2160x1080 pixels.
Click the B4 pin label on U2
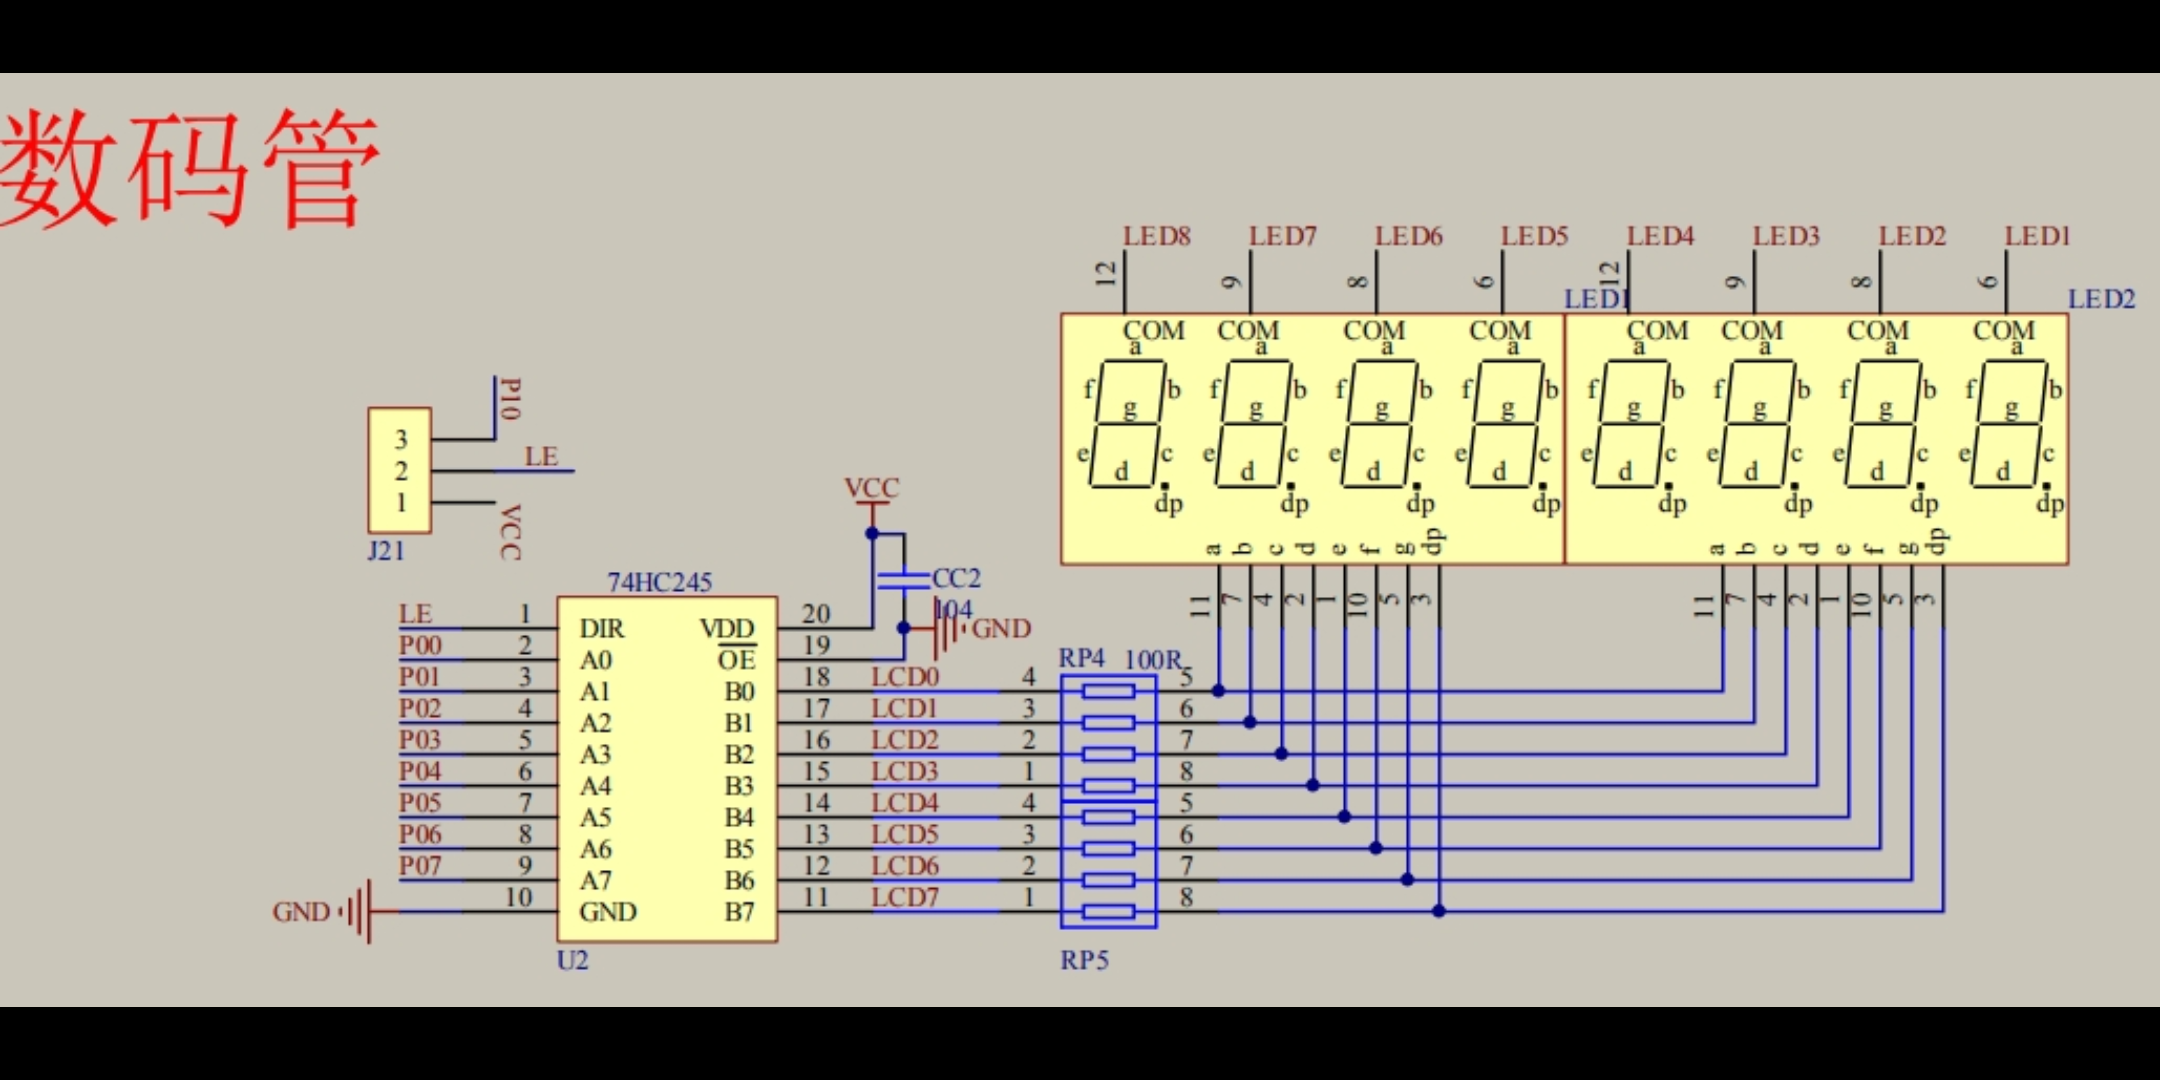740,818
